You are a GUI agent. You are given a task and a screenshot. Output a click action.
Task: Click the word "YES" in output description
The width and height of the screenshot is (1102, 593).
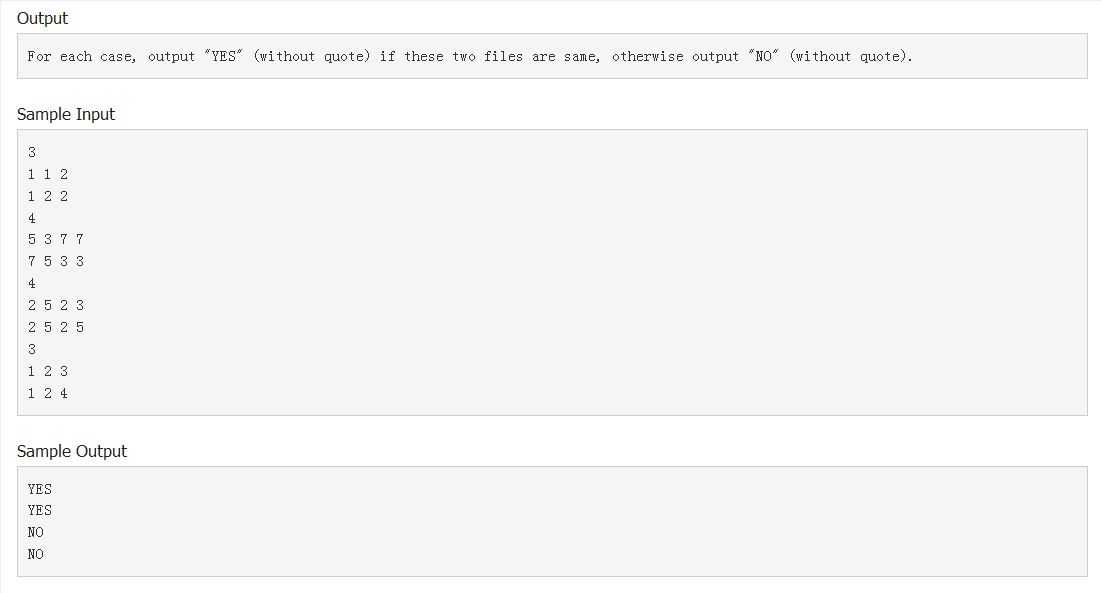click(223, 56)
